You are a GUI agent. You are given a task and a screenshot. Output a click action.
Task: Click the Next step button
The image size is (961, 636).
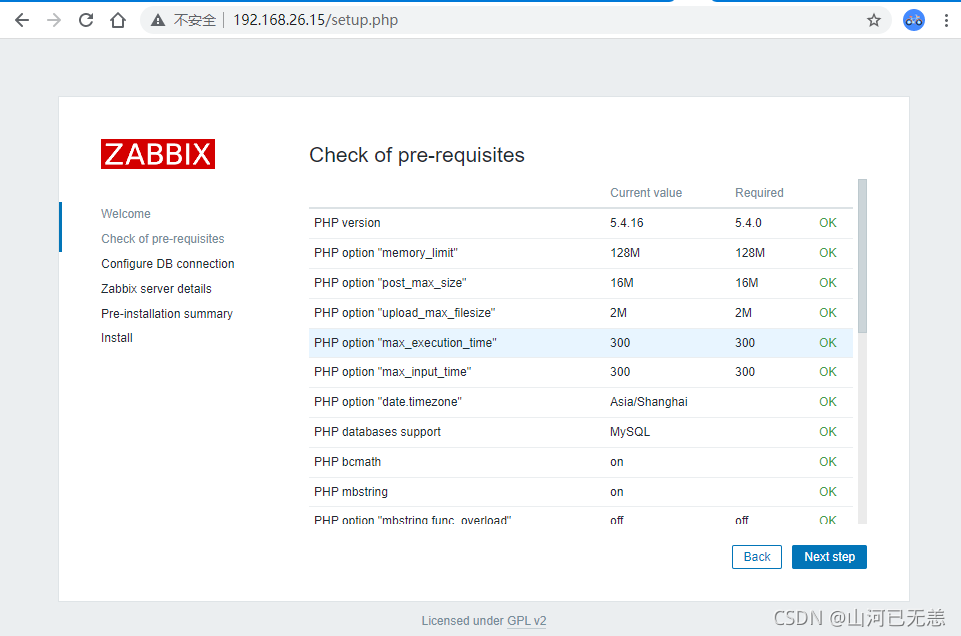[829, 556]
